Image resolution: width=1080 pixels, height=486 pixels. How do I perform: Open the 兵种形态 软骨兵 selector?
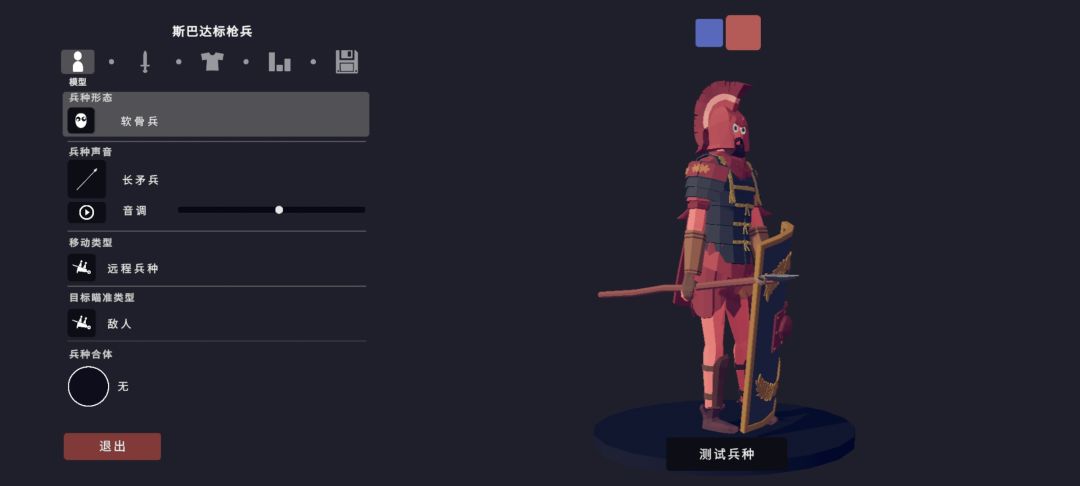216,114
